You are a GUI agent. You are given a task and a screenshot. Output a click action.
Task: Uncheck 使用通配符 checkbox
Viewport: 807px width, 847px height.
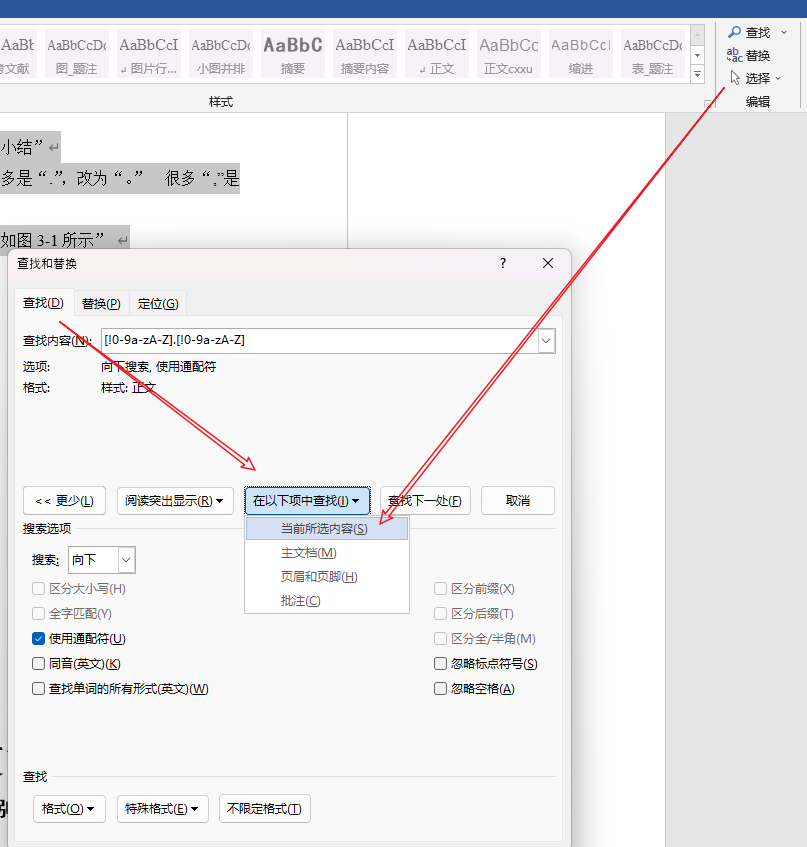click(38, 638)
